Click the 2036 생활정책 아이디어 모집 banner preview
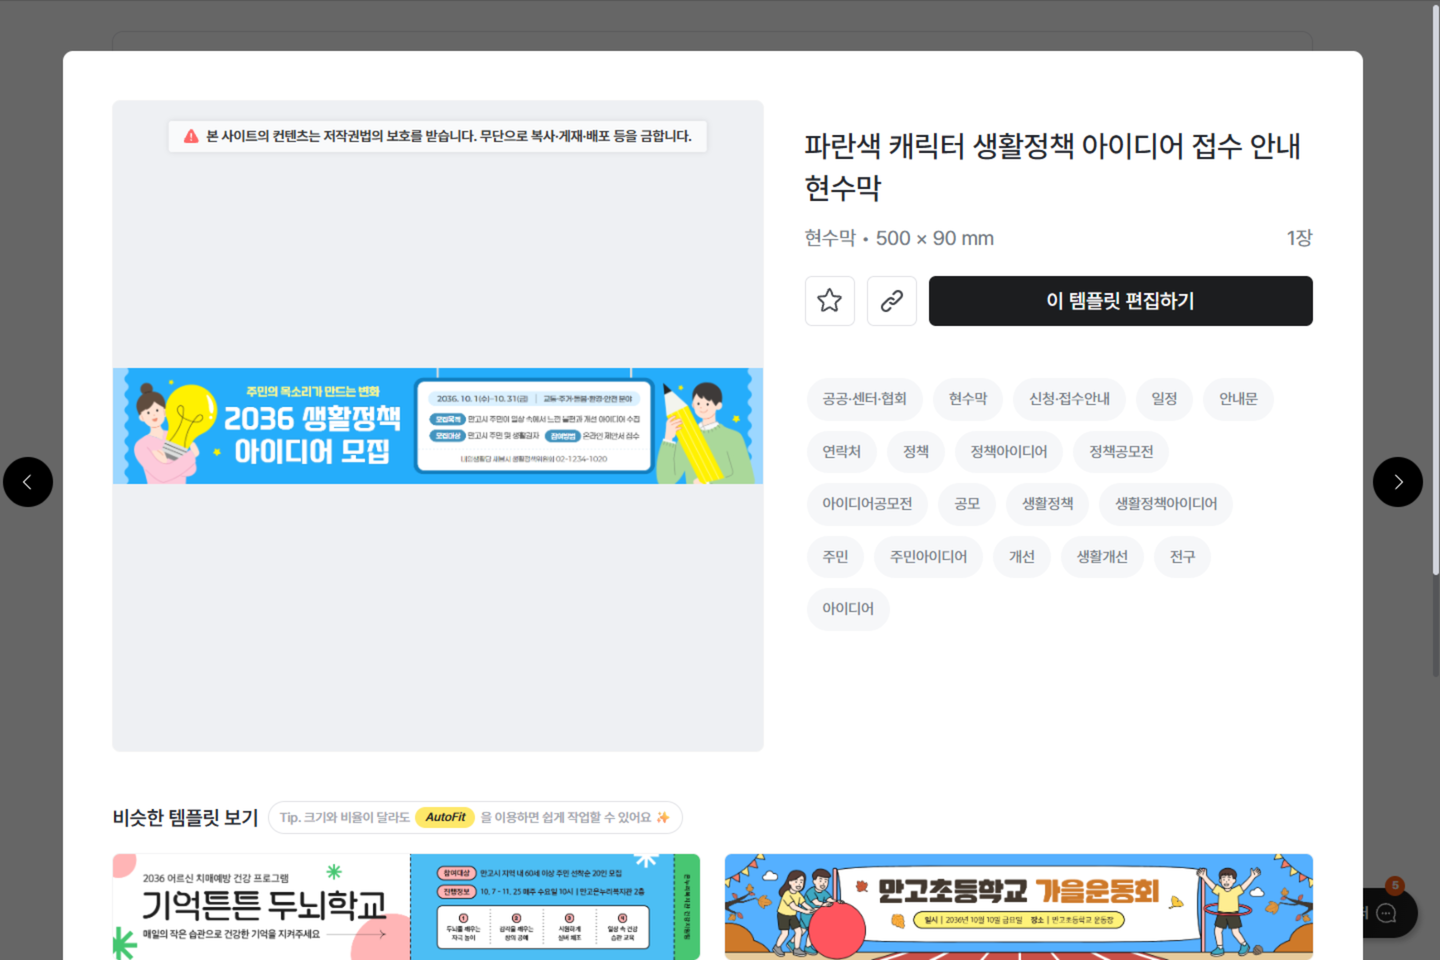The height and width of the screenshot is (960, 1440). (x=438, y=426)
